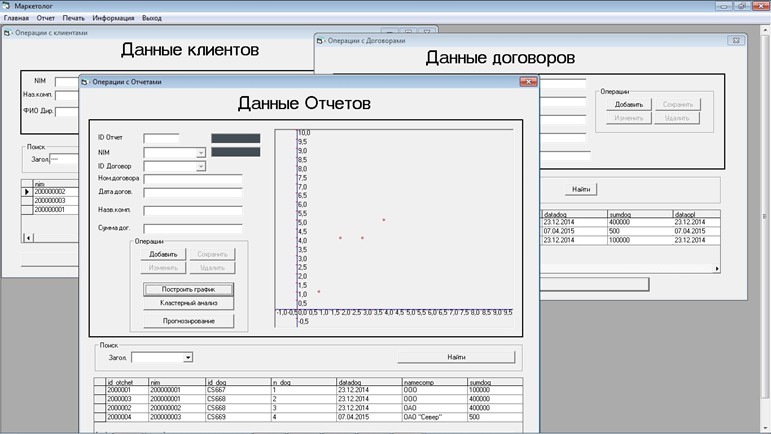Viewport: 771px width, 434px height.
Task: Click the Операции с Договорами window icon
Action: [x=320, y=41]
